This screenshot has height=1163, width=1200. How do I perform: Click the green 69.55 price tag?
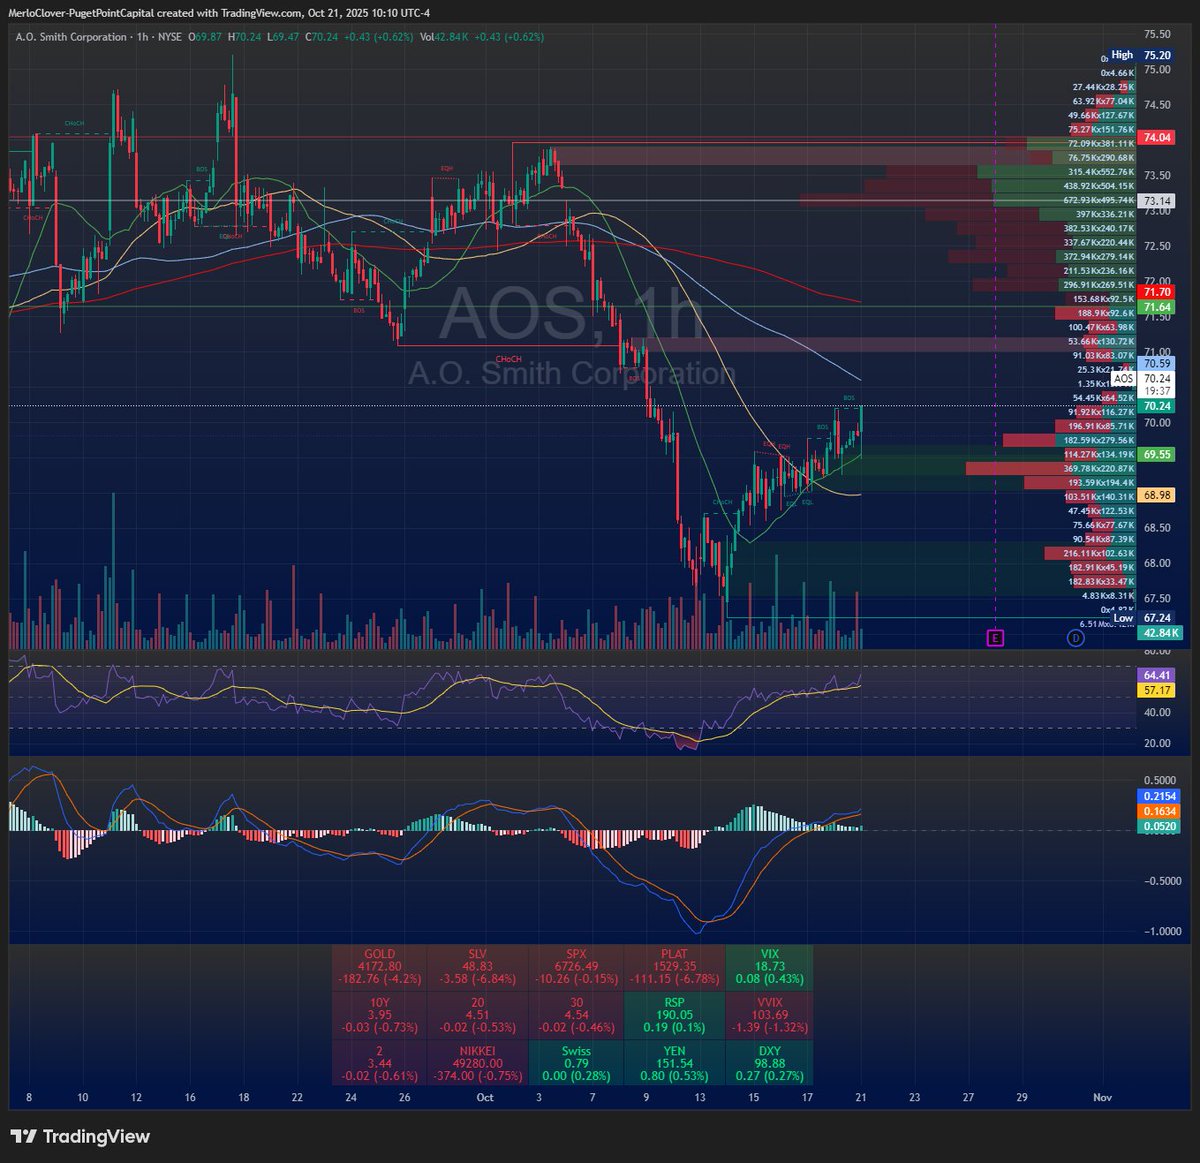(x=1158, y=454)
